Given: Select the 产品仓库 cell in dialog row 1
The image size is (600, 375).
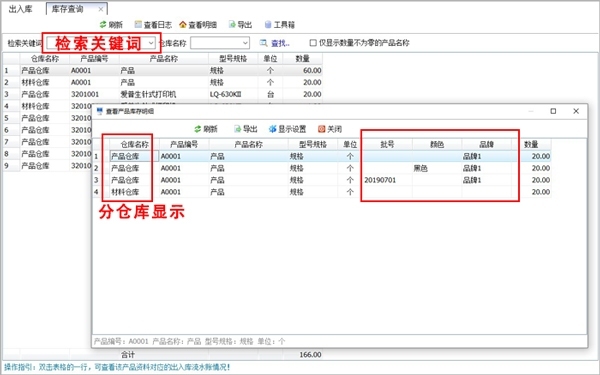Looking at the screenshot, I should [134, 157].
